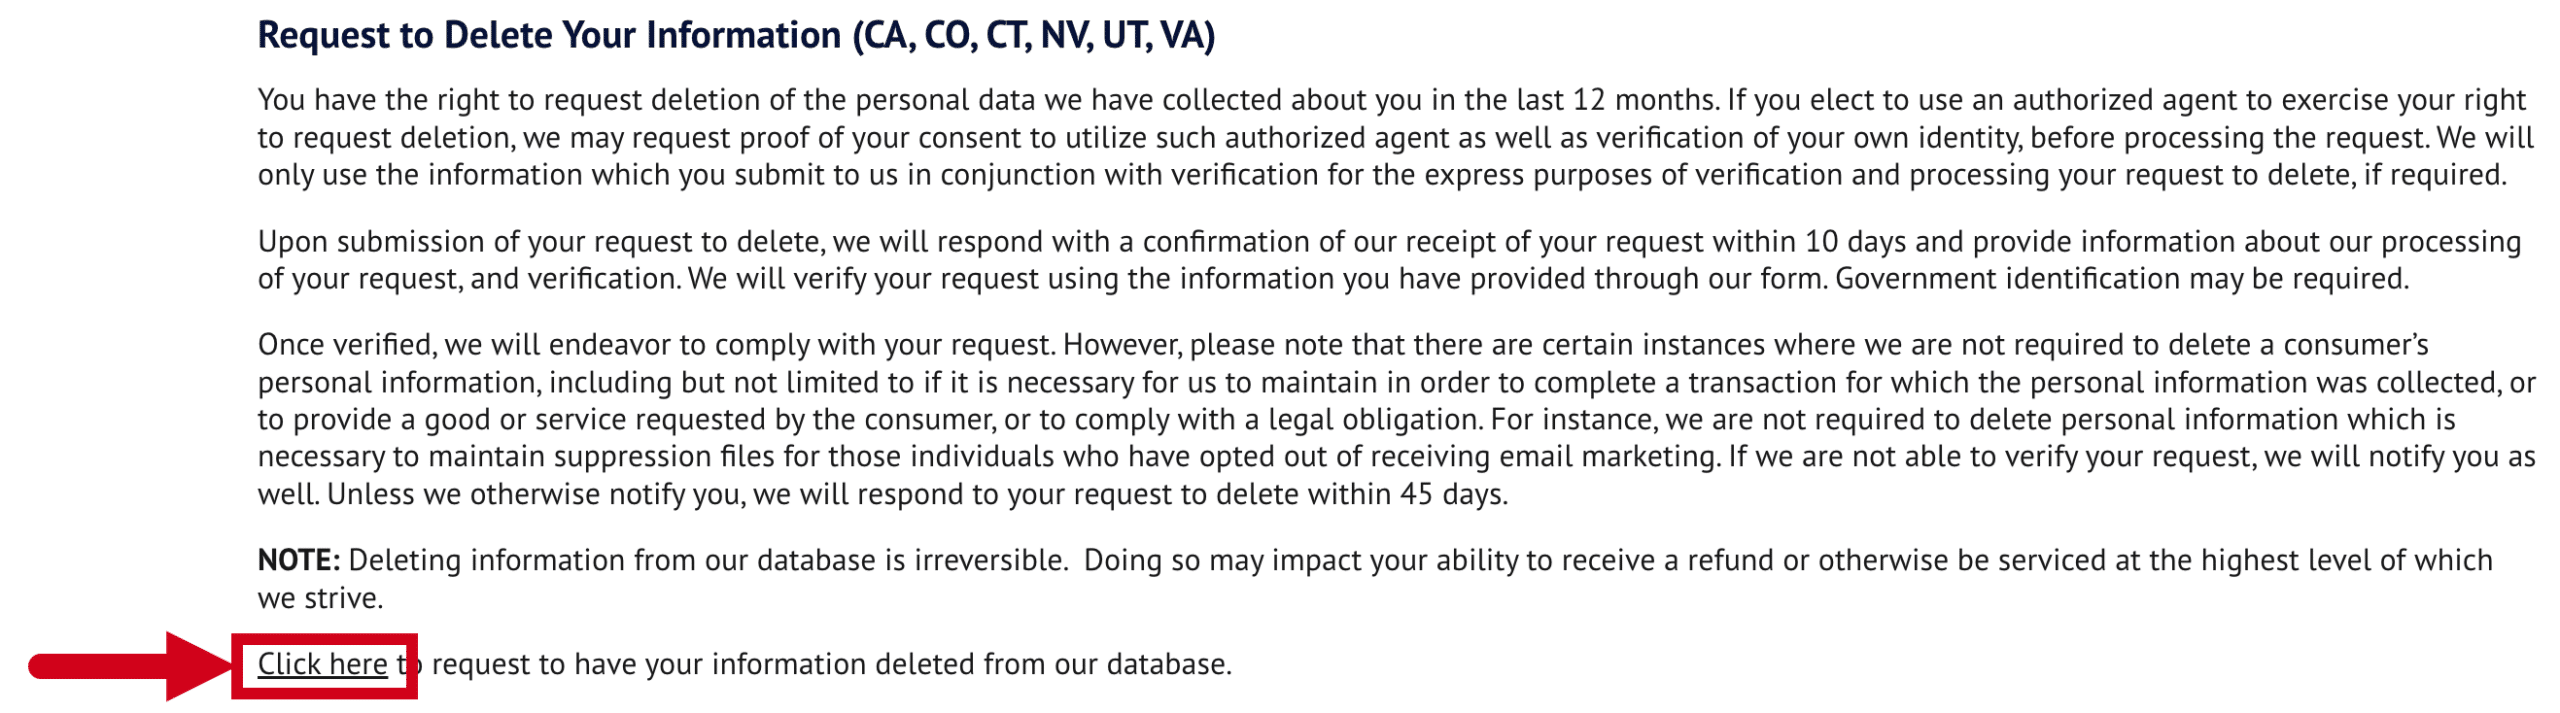Click the text 'last 12 months'

point(1616,100)
